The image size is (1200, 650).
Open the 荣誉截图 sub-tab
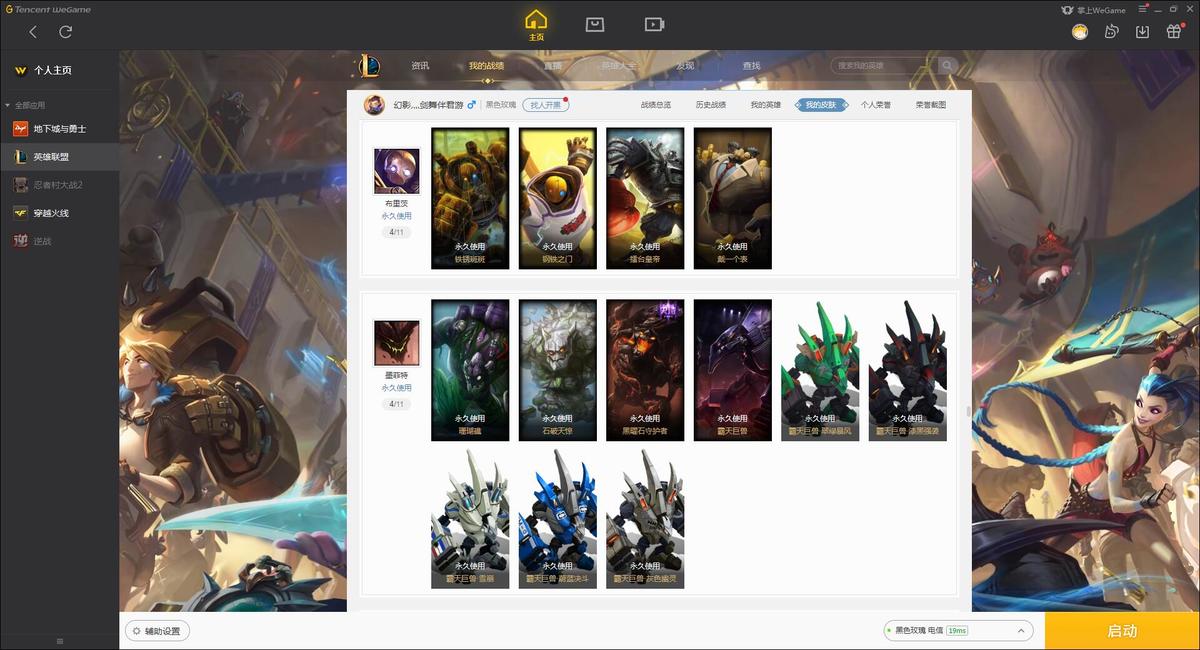point(931,105)
